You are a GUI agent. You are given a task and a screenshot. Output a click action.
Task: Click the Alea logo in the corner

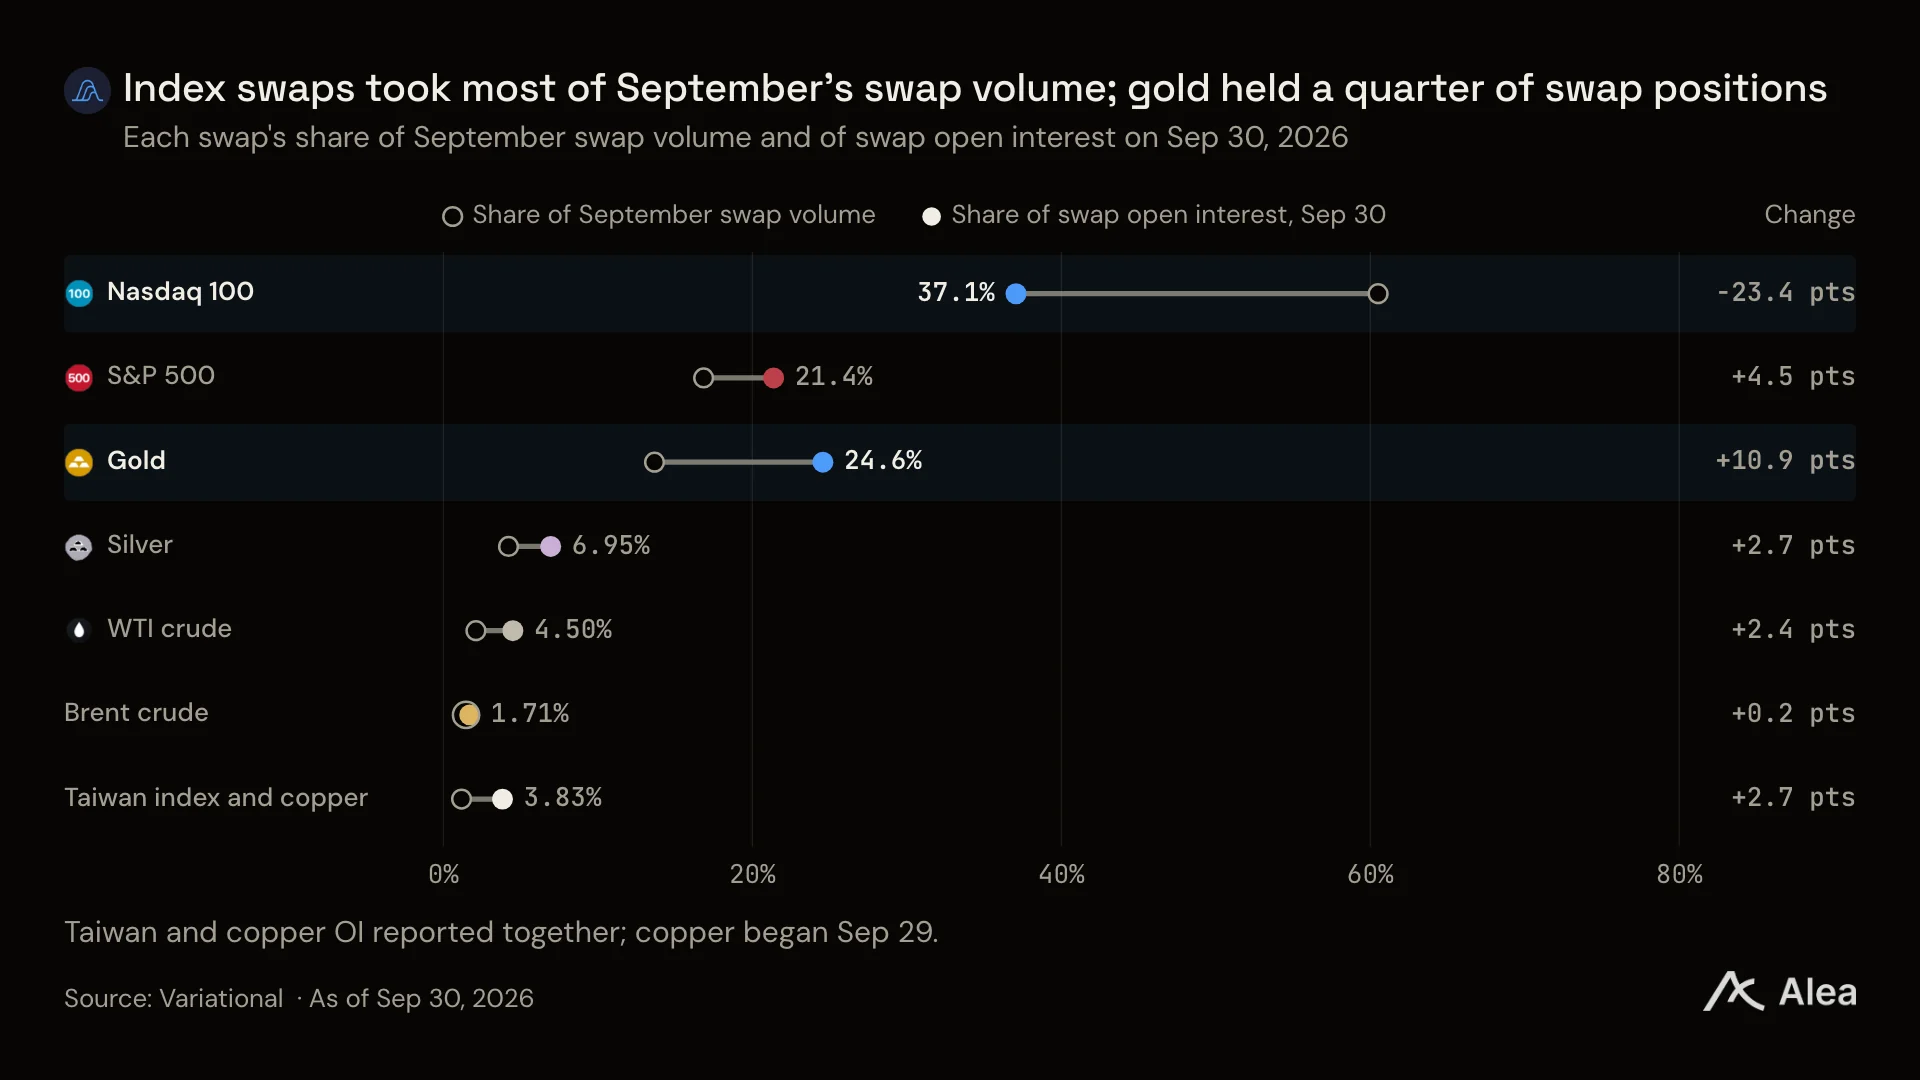click(x=1780, y=992)
